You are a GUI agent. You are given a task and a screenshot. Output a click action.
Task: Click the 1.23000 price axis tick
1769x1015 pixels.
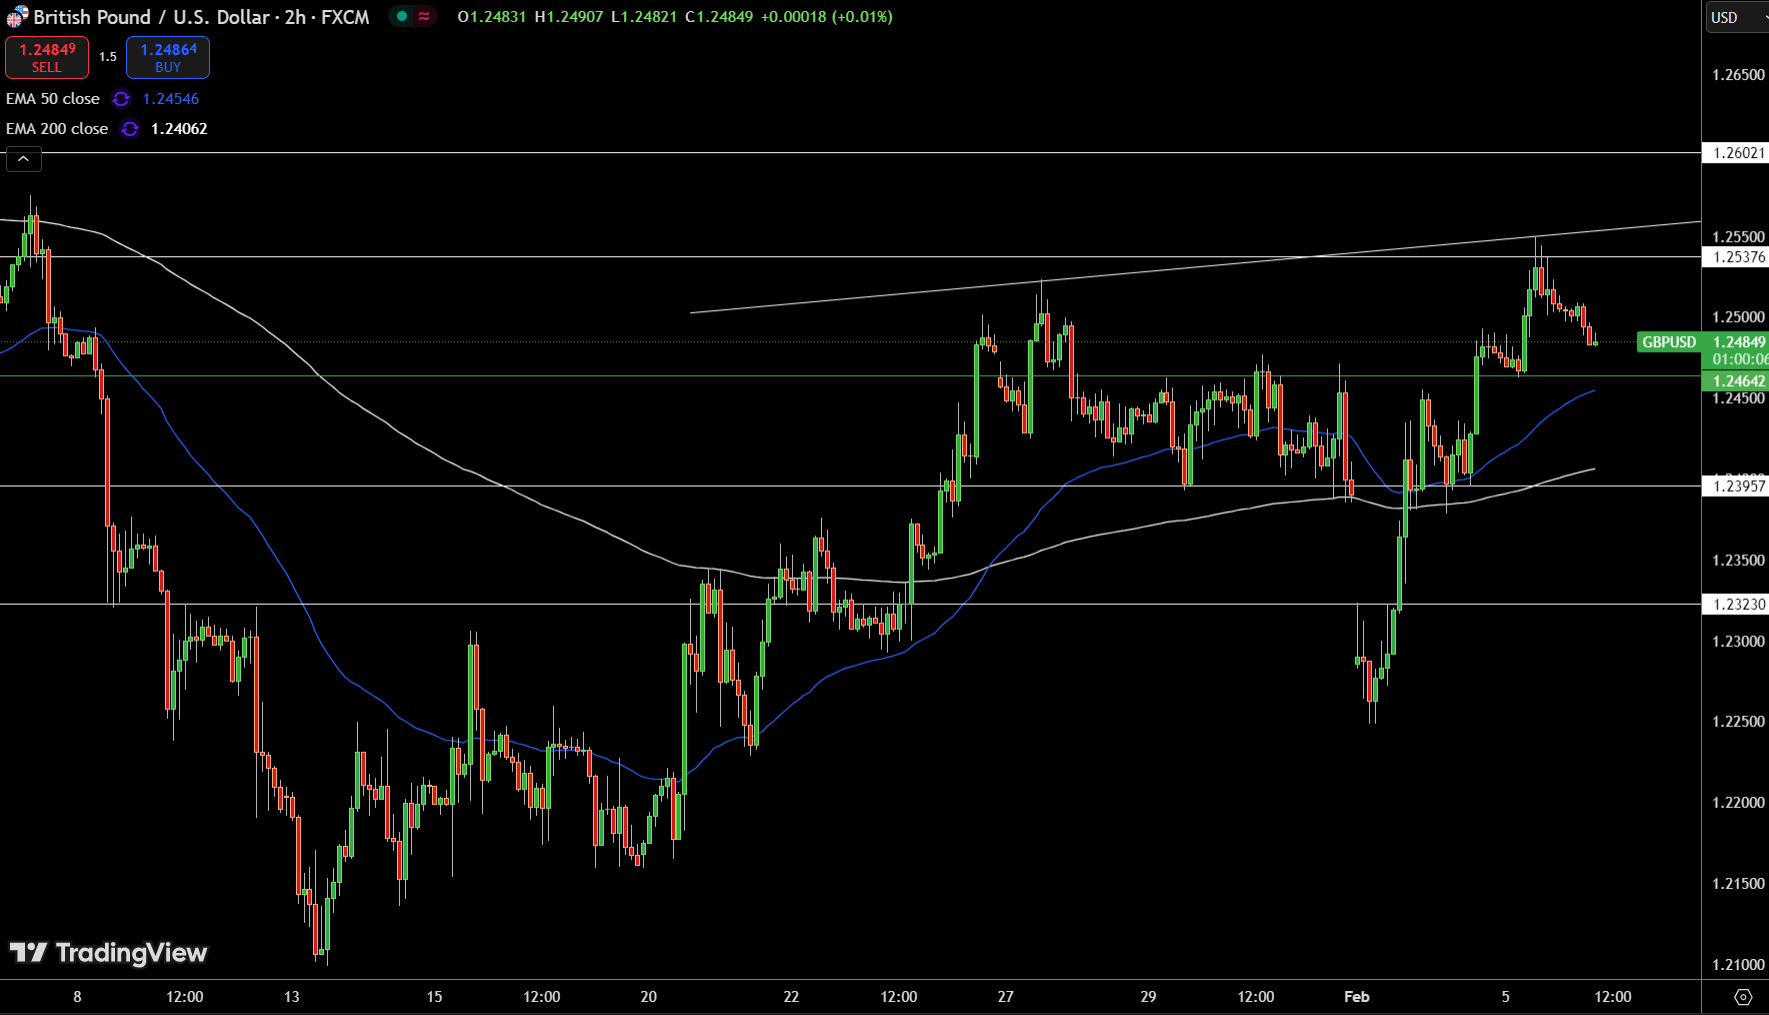[1738, 641]
